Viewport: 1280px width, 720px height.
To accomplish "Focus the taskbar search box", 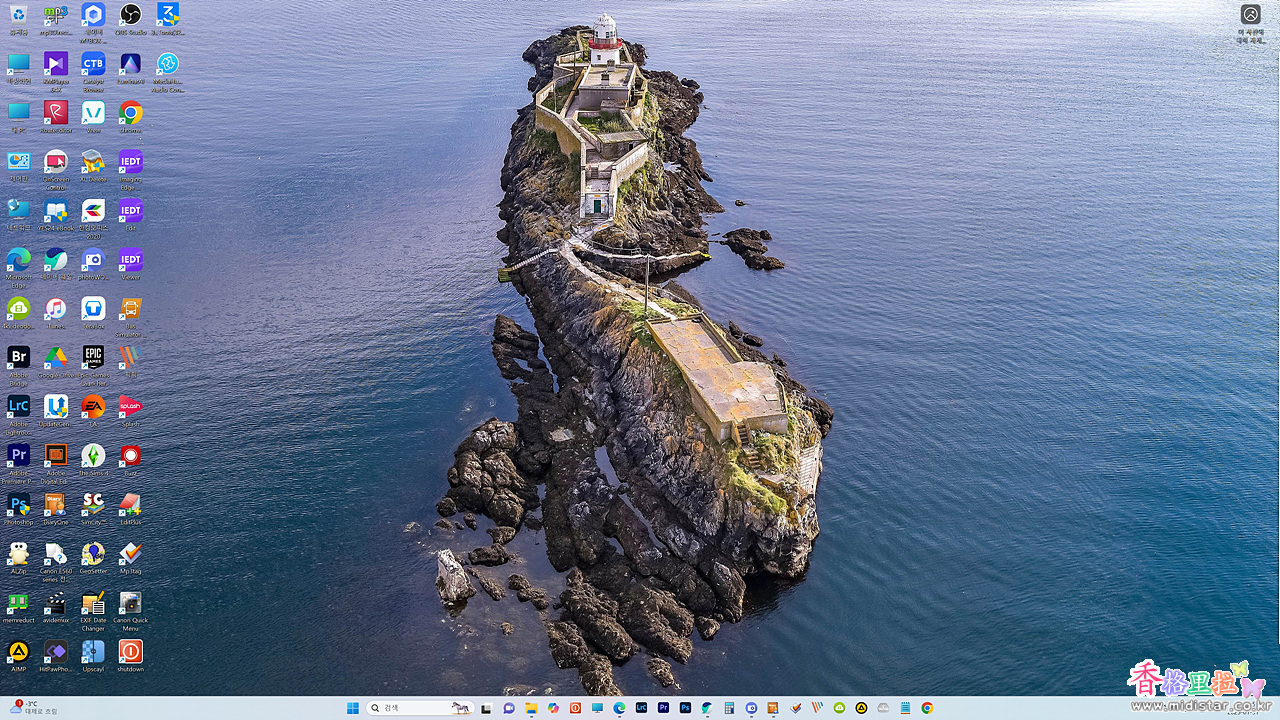I will click(420, 708).
